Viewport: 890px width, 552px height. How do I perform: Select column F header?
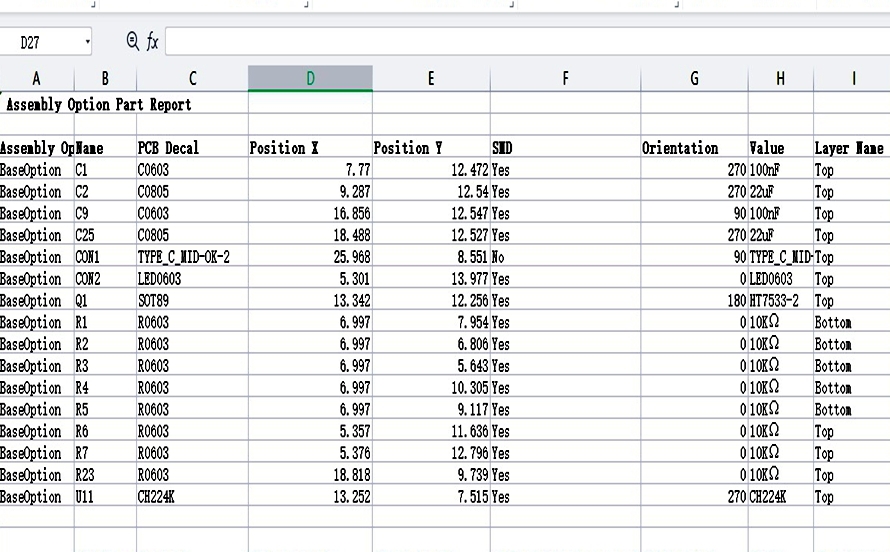point(565,78)
